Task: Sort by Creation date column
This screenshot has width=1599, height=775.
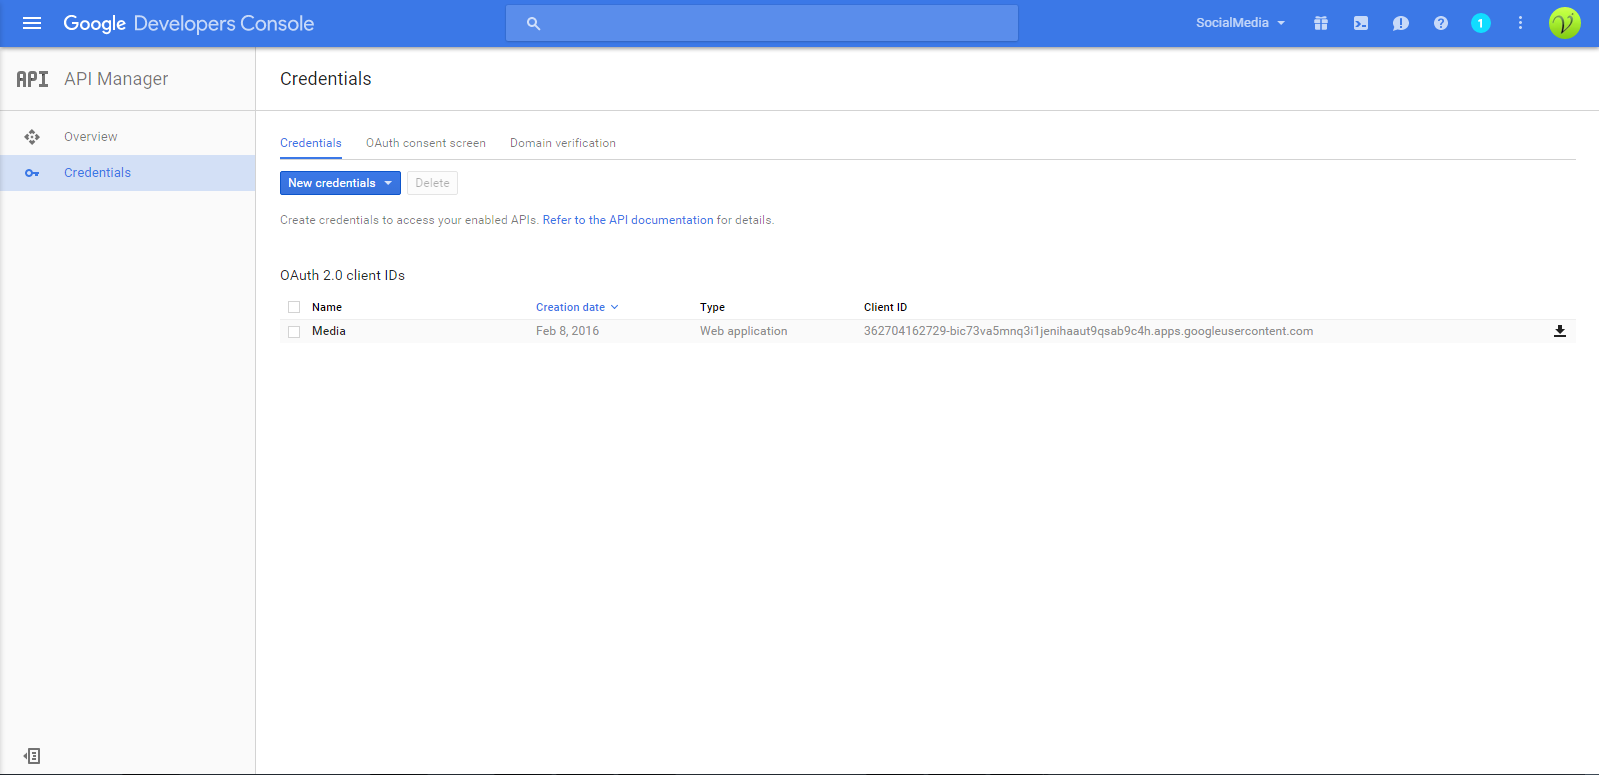Action: [x=577, y=307]
